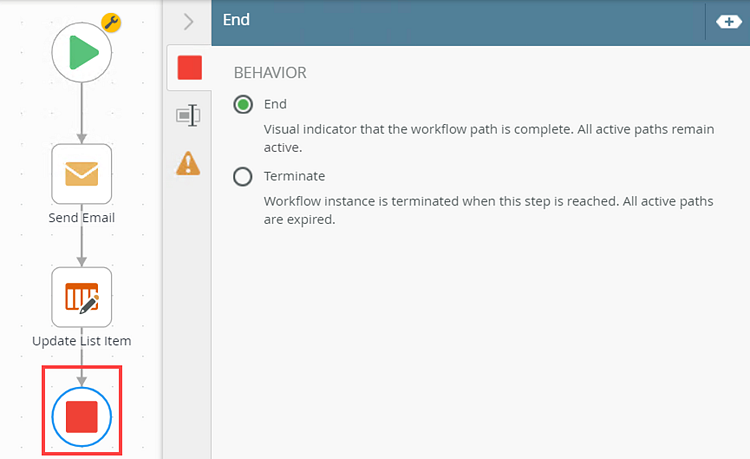
Task: Open the Properties tab with text cursor icon
Action: point(188,115)
